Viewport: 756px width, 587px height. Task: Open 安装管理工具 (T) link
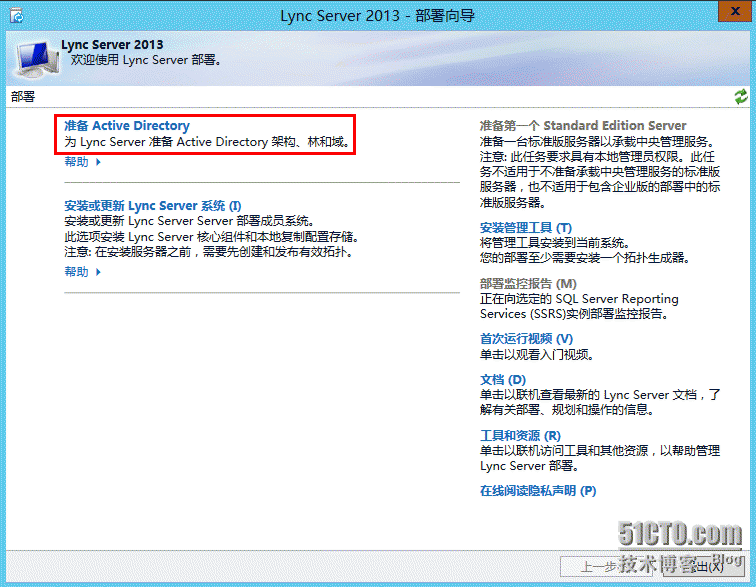click(526, 227)
